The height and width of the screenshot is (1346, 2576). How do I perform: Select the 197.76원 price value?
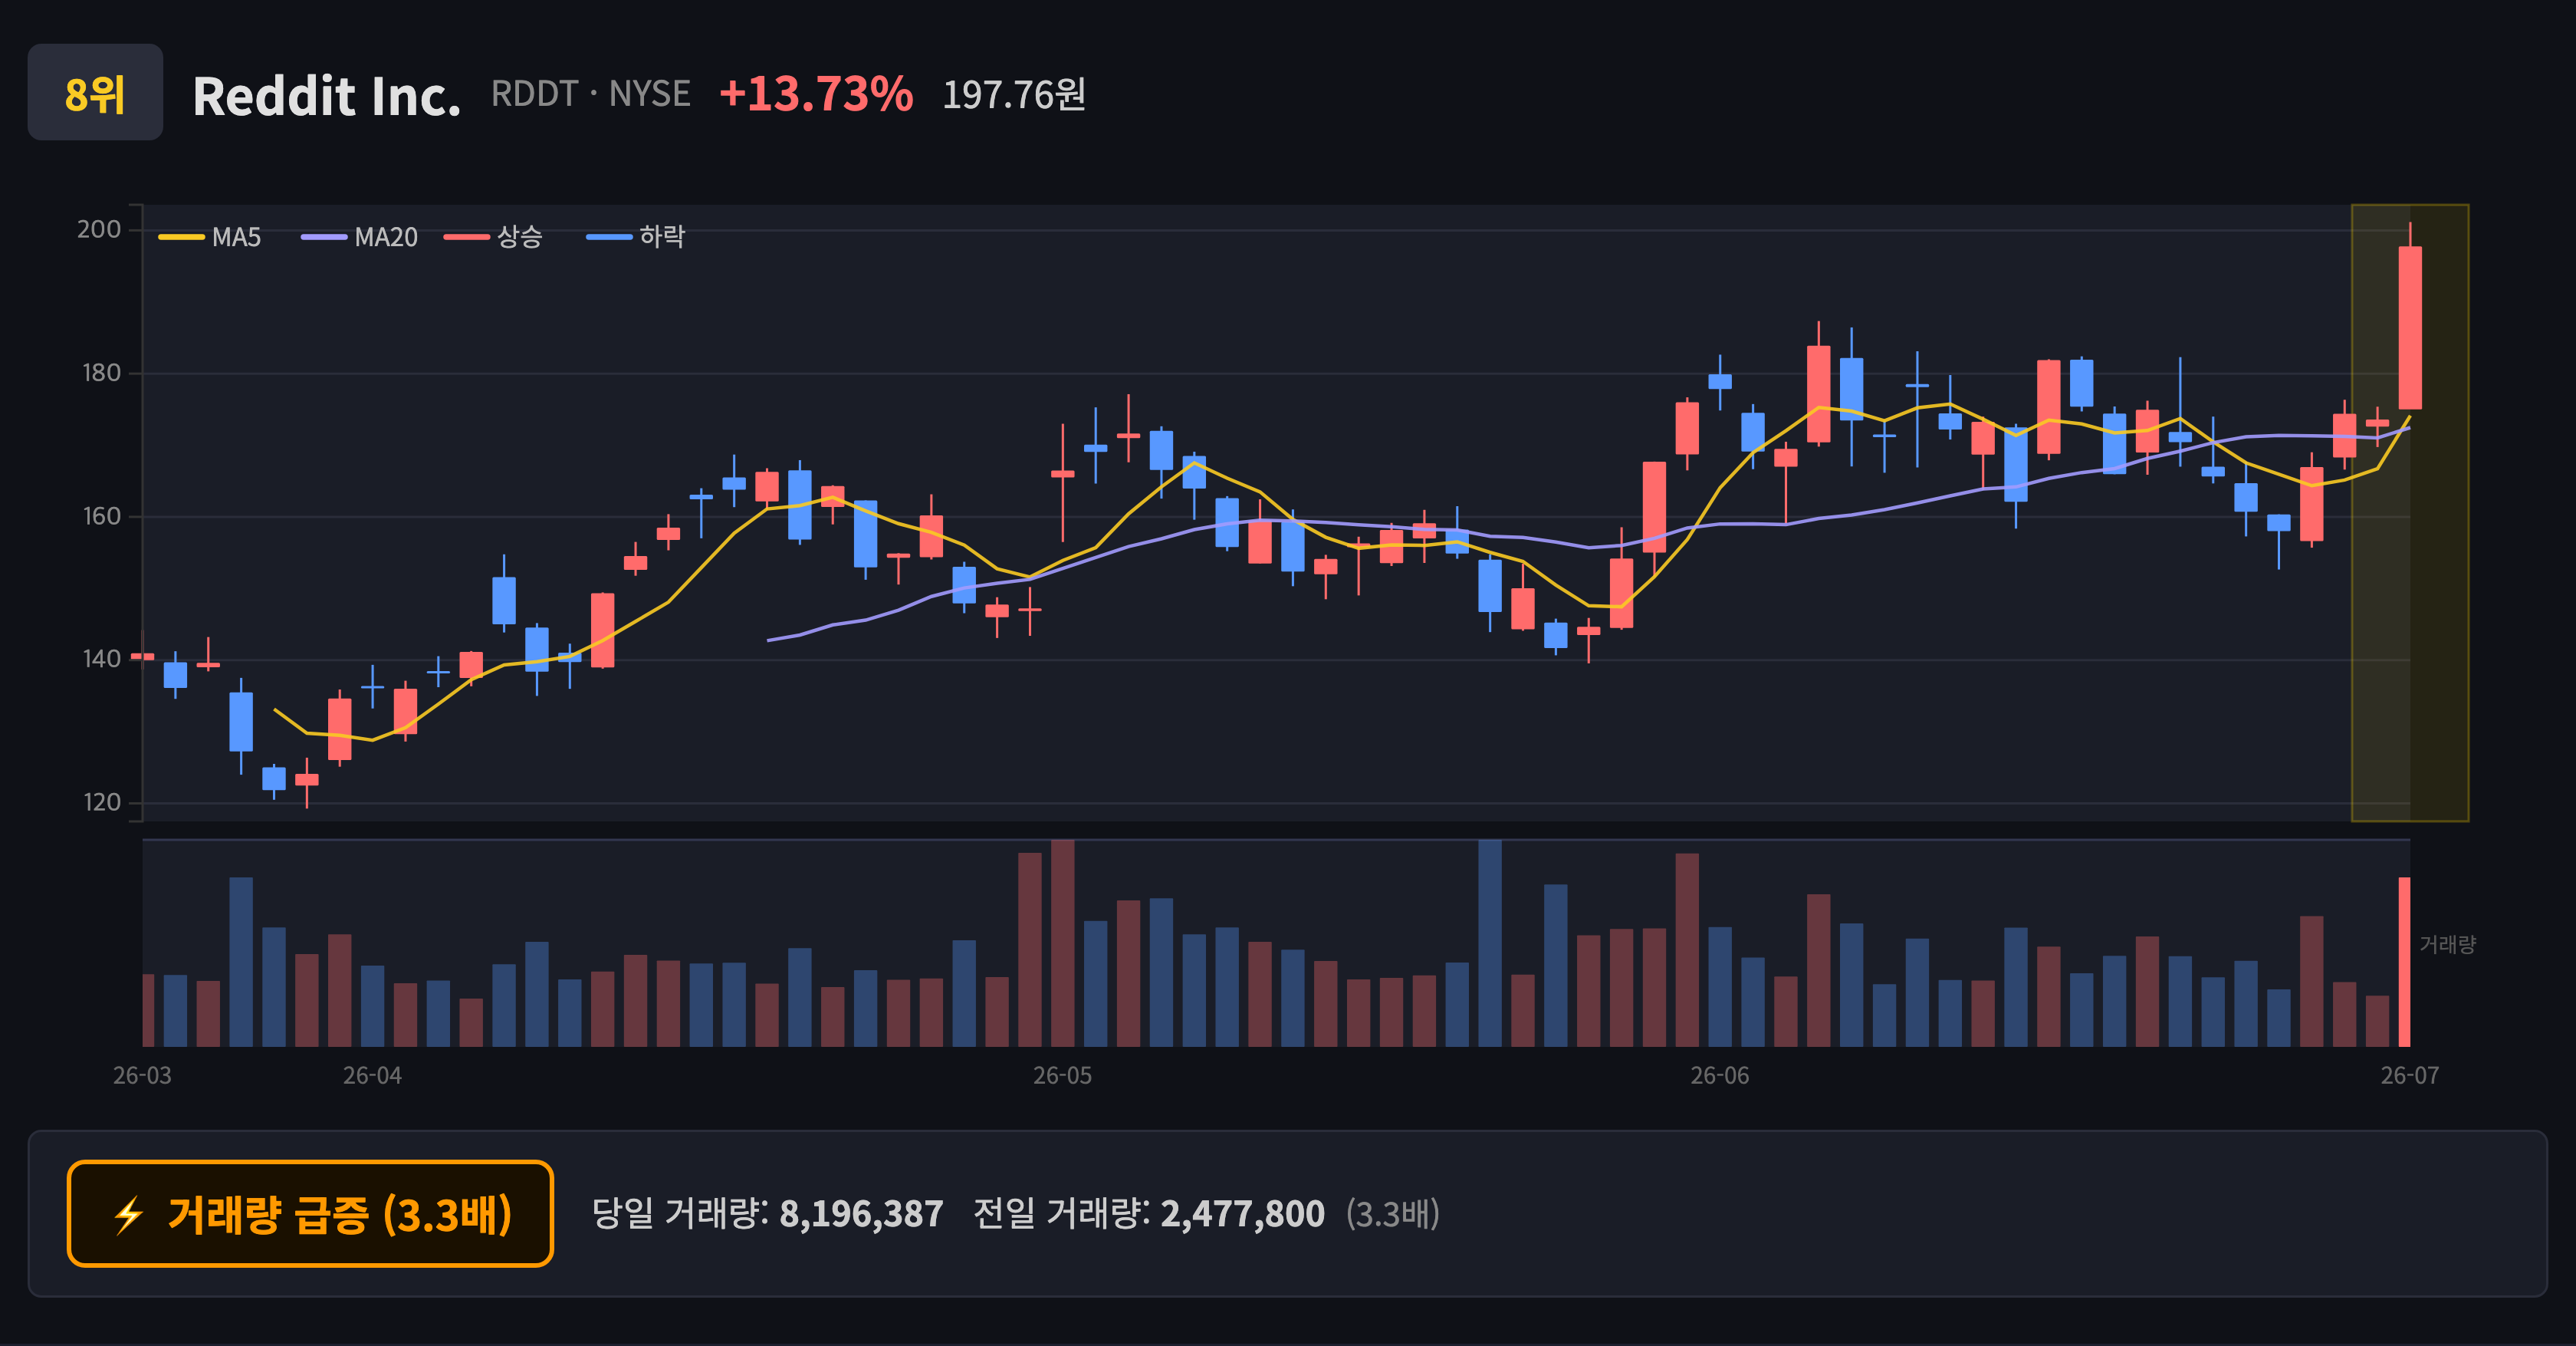click(x=1014, y=95)
